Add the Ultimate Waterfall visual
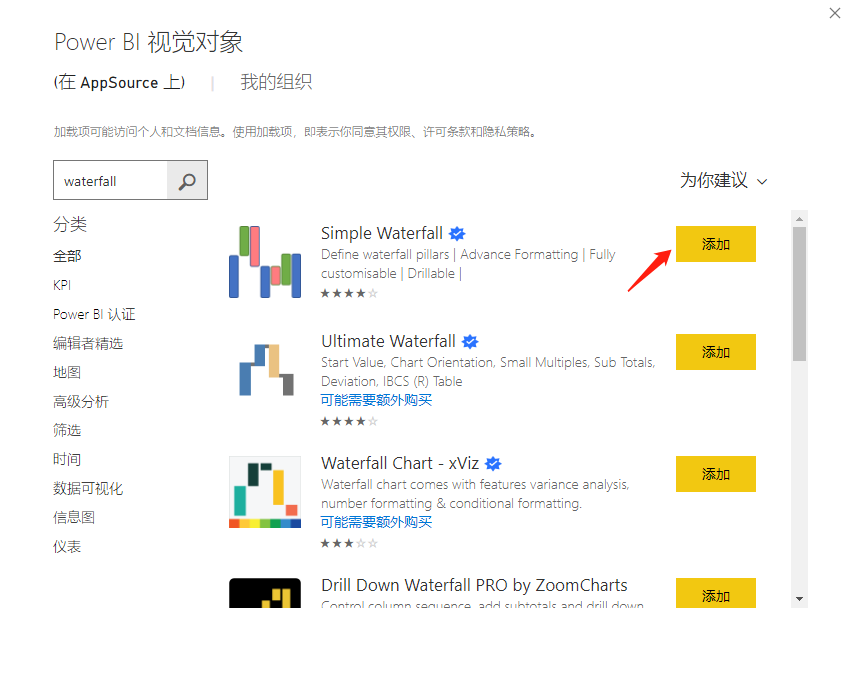The width and height of the screenshot is (850, 681). pyautogui.click(x=715, y=352)
